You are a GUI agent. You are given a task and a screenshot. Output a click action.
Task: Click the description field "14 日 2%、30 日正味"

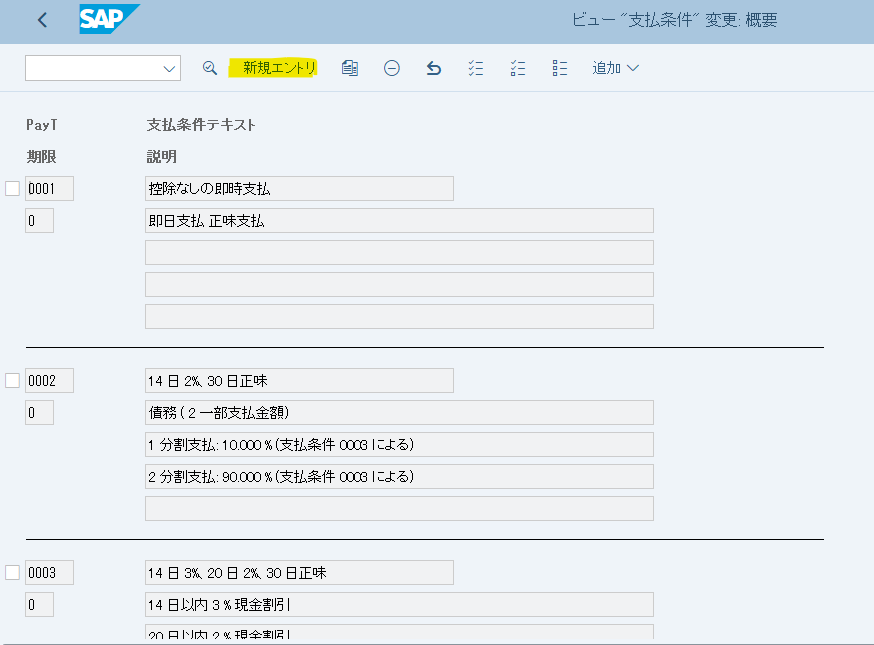tap(298, 380)
